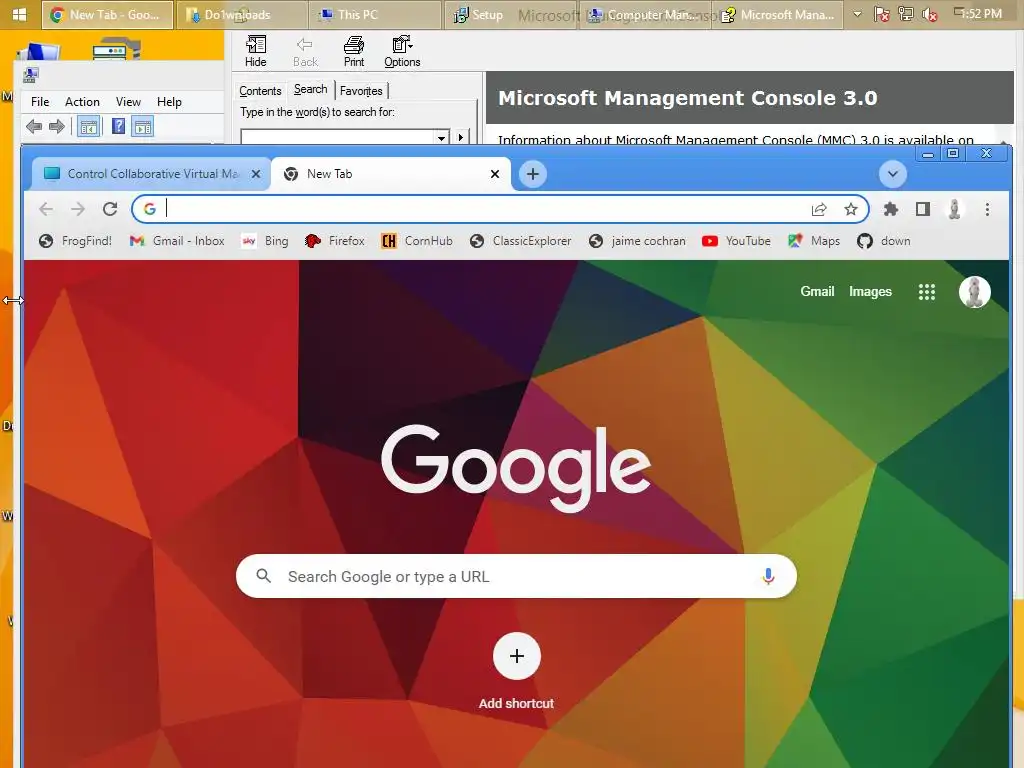
Task: Click MMC forward arrow toolbar icon
Action: 57,127
